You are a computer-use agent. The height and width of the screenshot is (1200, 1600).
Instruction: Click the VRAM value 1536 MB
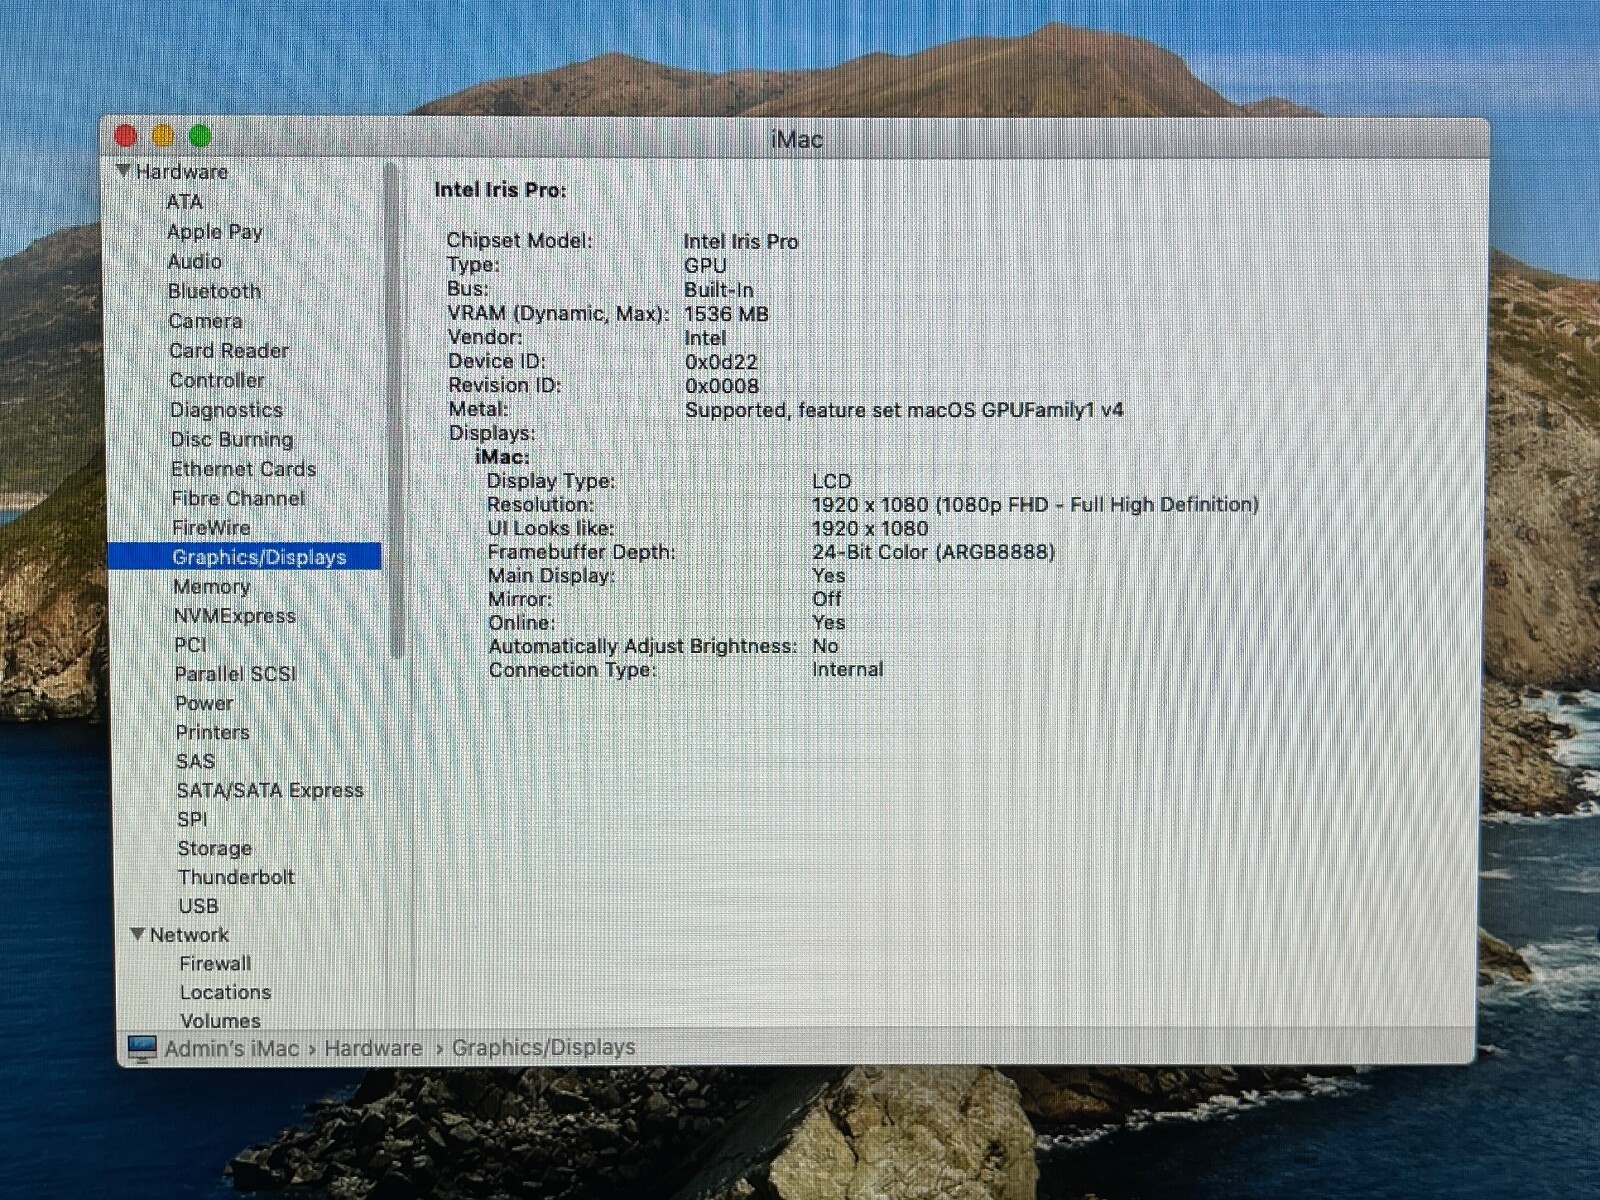click(726, 314)
